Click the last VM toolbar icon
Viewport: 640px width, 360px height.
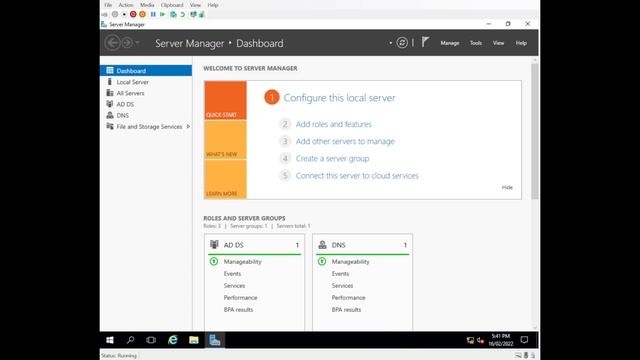tap(202, 14)
